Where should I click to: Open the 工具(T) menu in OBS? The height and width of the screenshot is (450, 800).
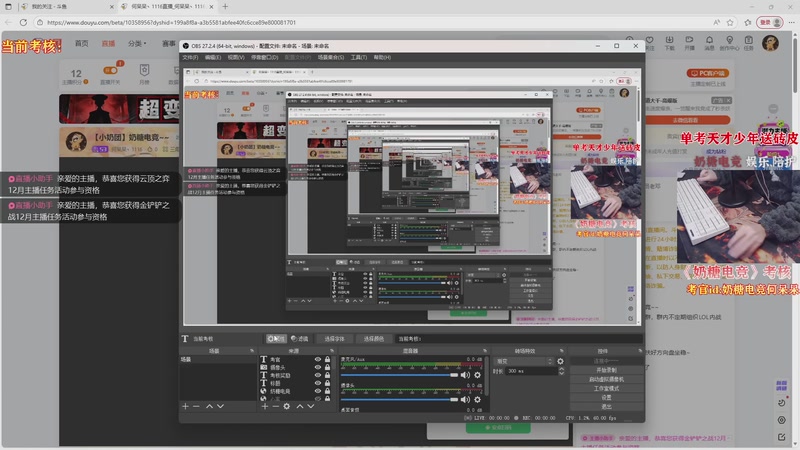(359, 57)
